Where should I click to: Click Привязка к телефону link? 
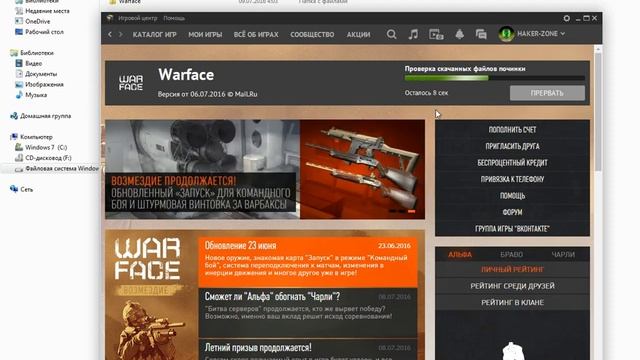512,179
